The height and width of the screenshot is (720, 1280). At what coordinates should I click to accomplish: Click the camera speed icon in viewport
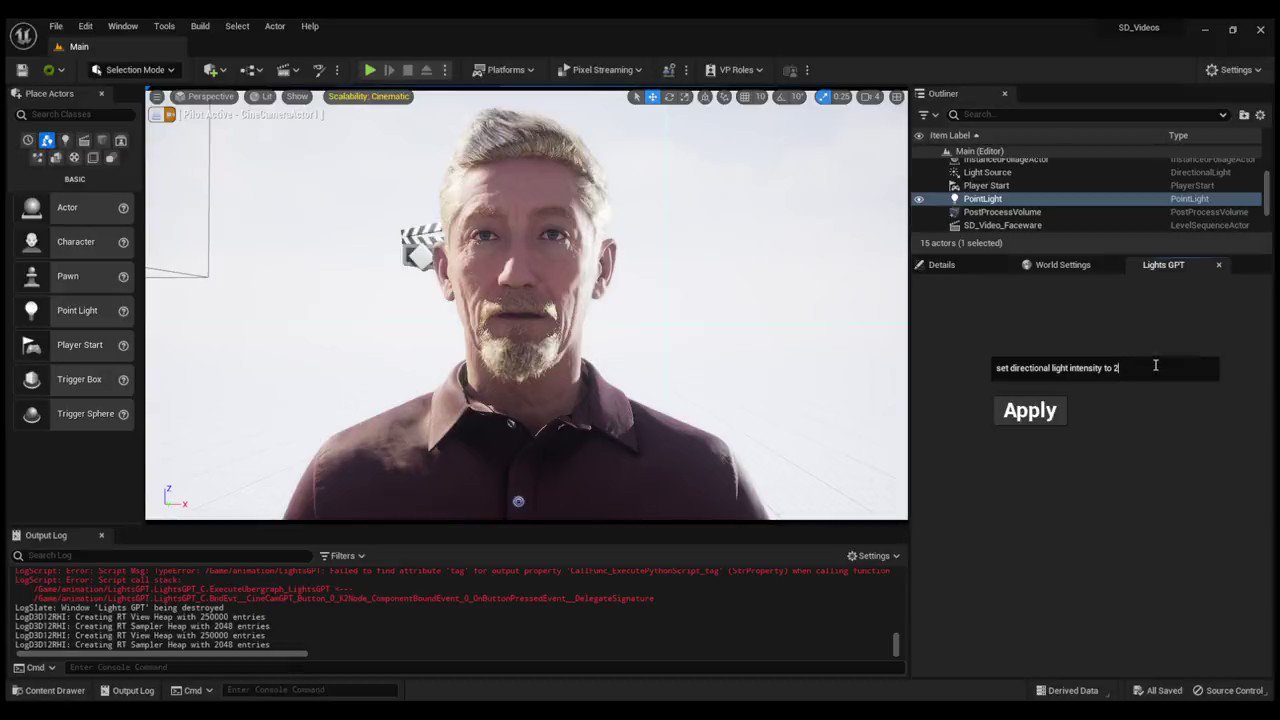tap(867, 96)
